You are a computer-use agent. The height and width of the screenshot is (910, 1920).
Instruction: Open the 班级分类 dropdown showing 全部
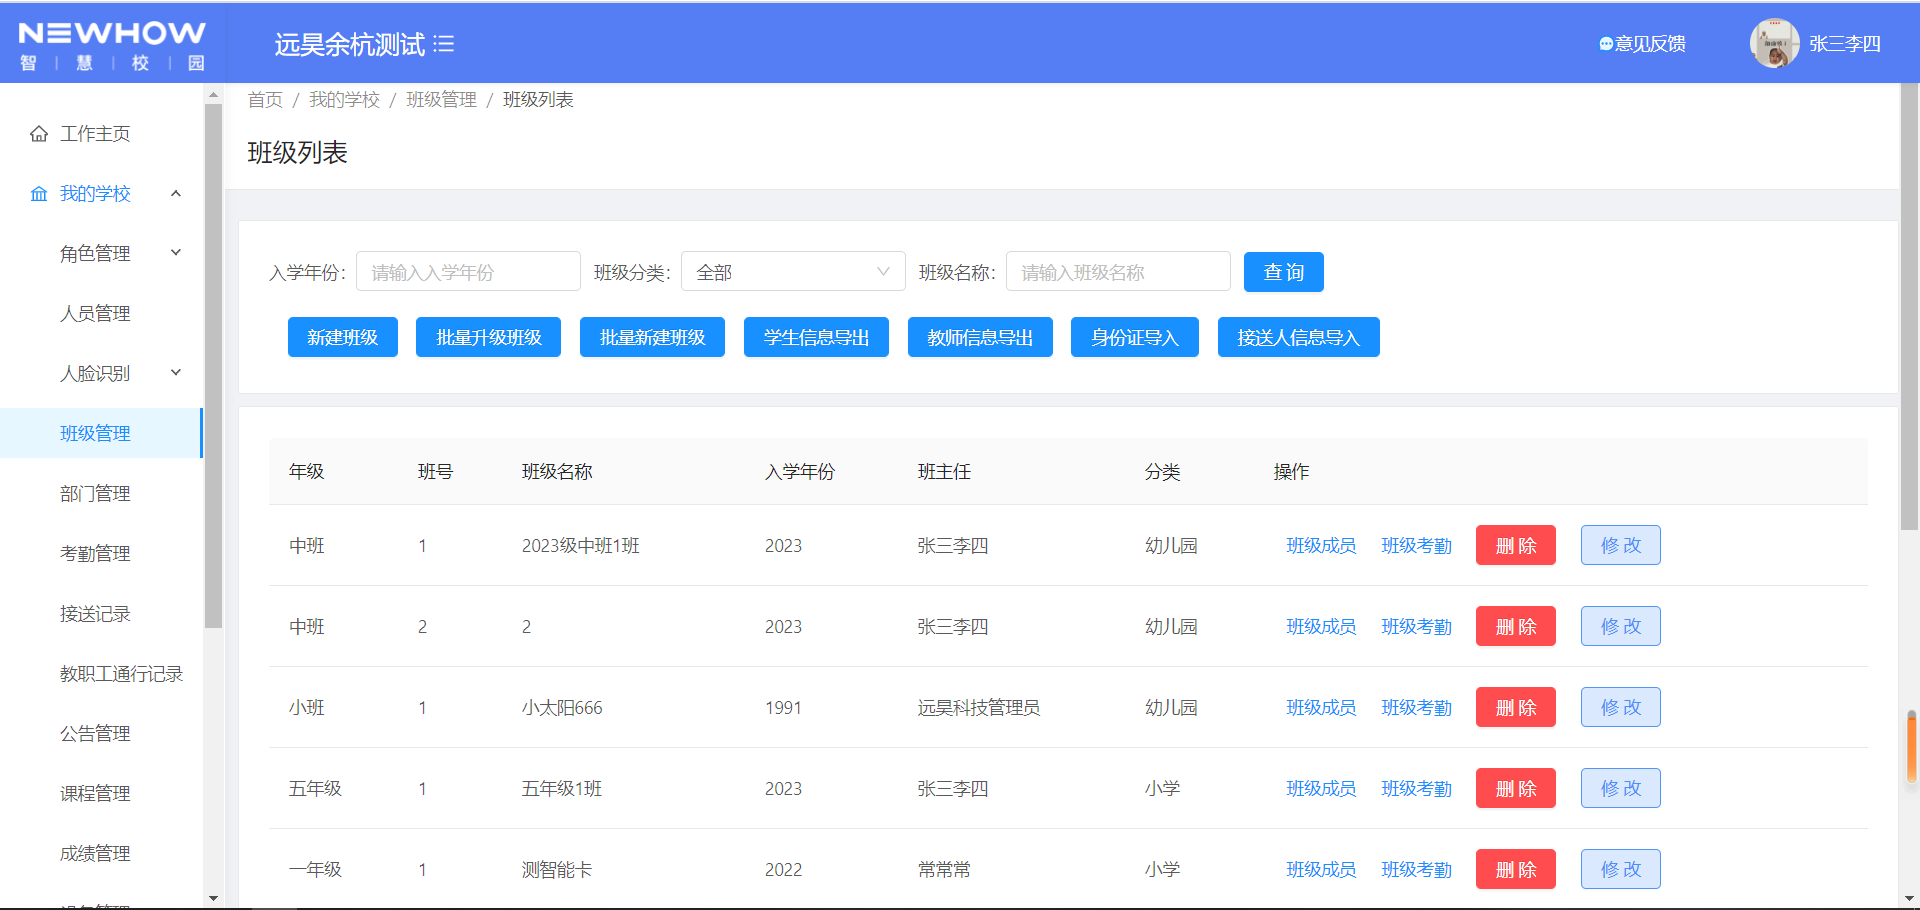tap(793, 272)
